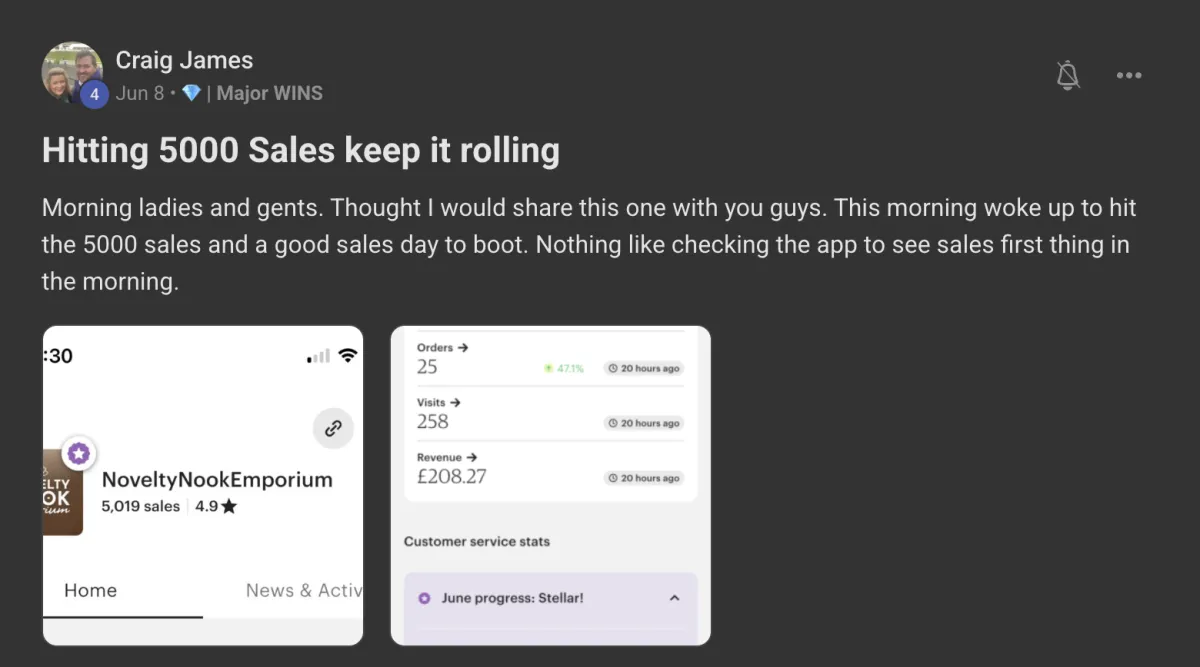Click the level 4 badge on the avatar

pyautogui.click(x=93, y=94)
